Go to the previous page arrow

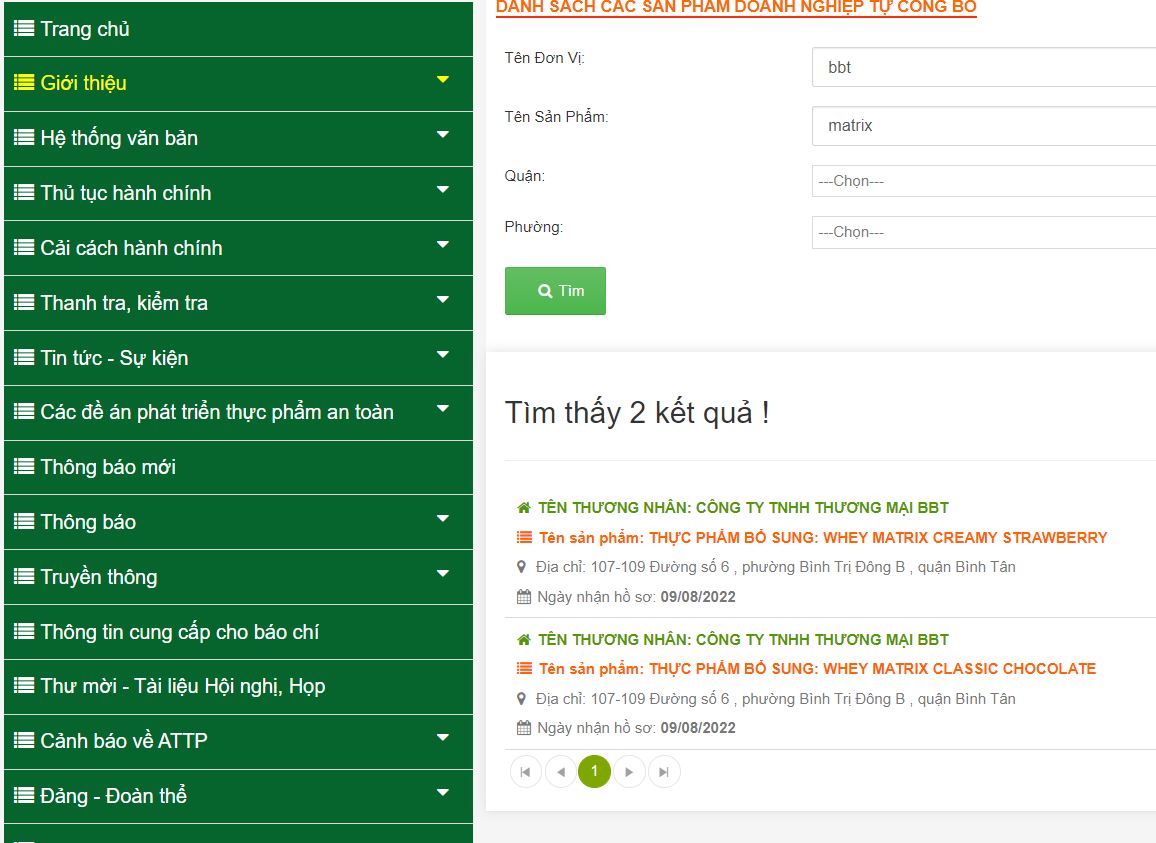pos(560,772)
